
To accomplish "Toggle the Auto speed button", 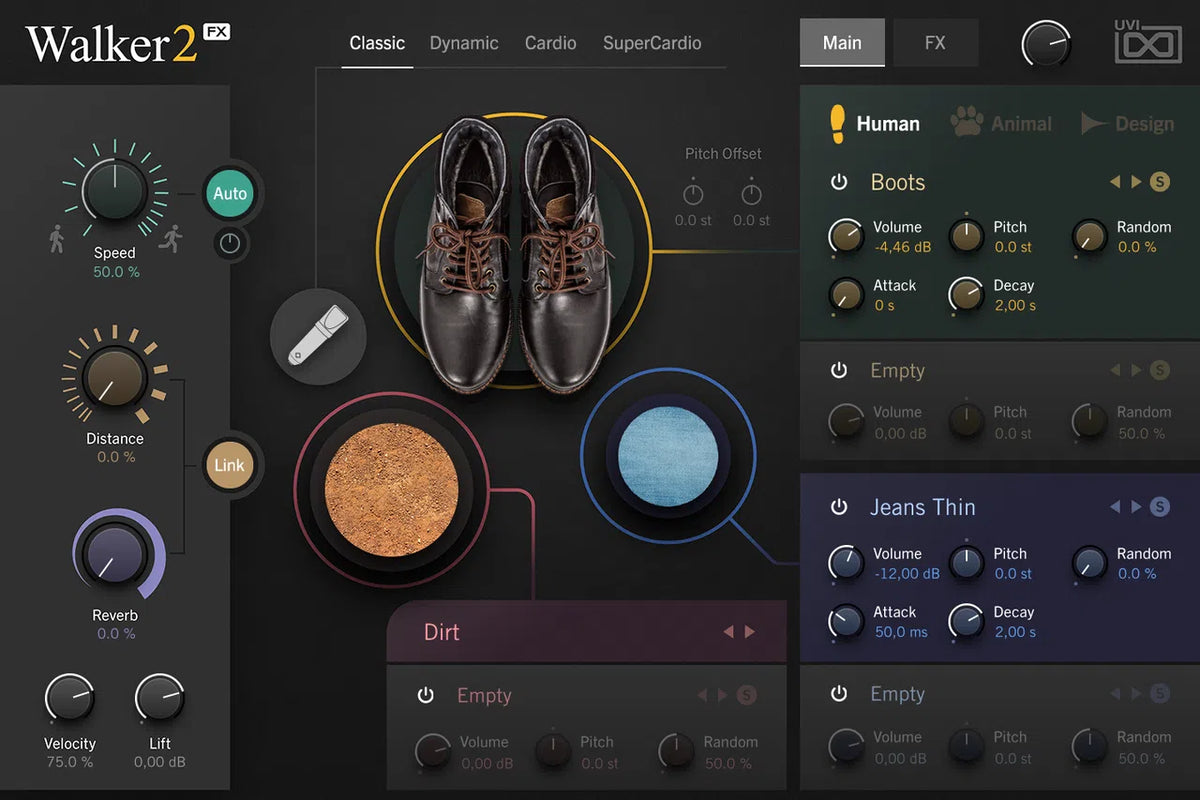I will 229,194.
